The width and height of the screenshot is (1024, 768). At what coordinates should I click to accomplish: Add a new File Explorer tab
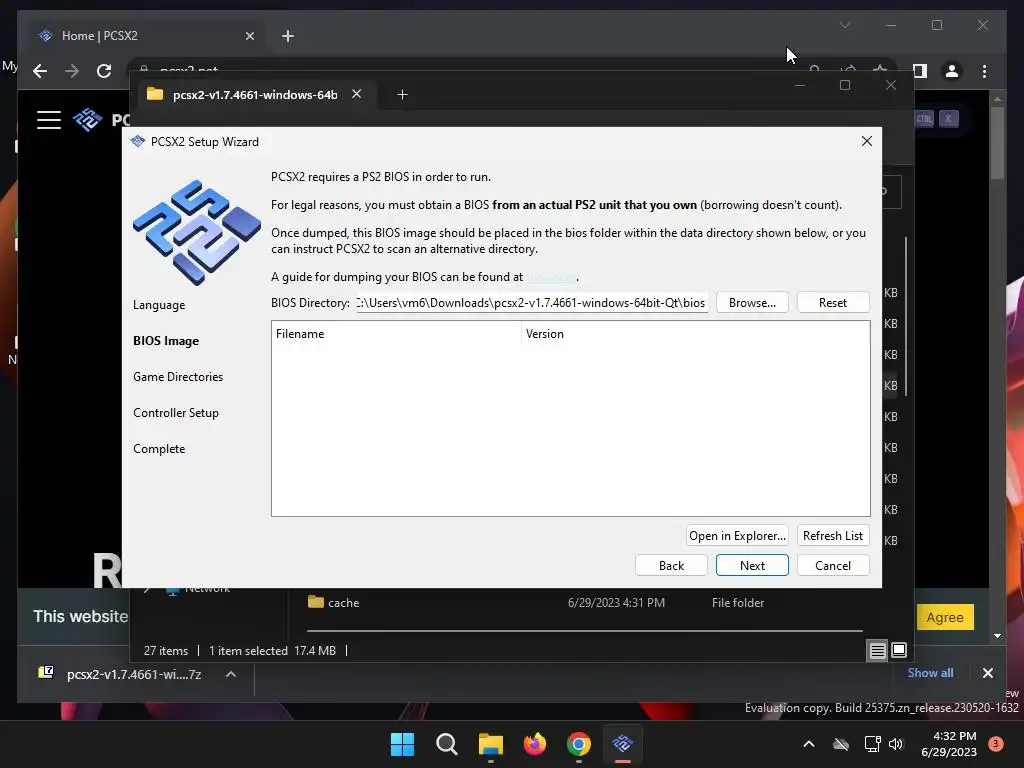402,95
